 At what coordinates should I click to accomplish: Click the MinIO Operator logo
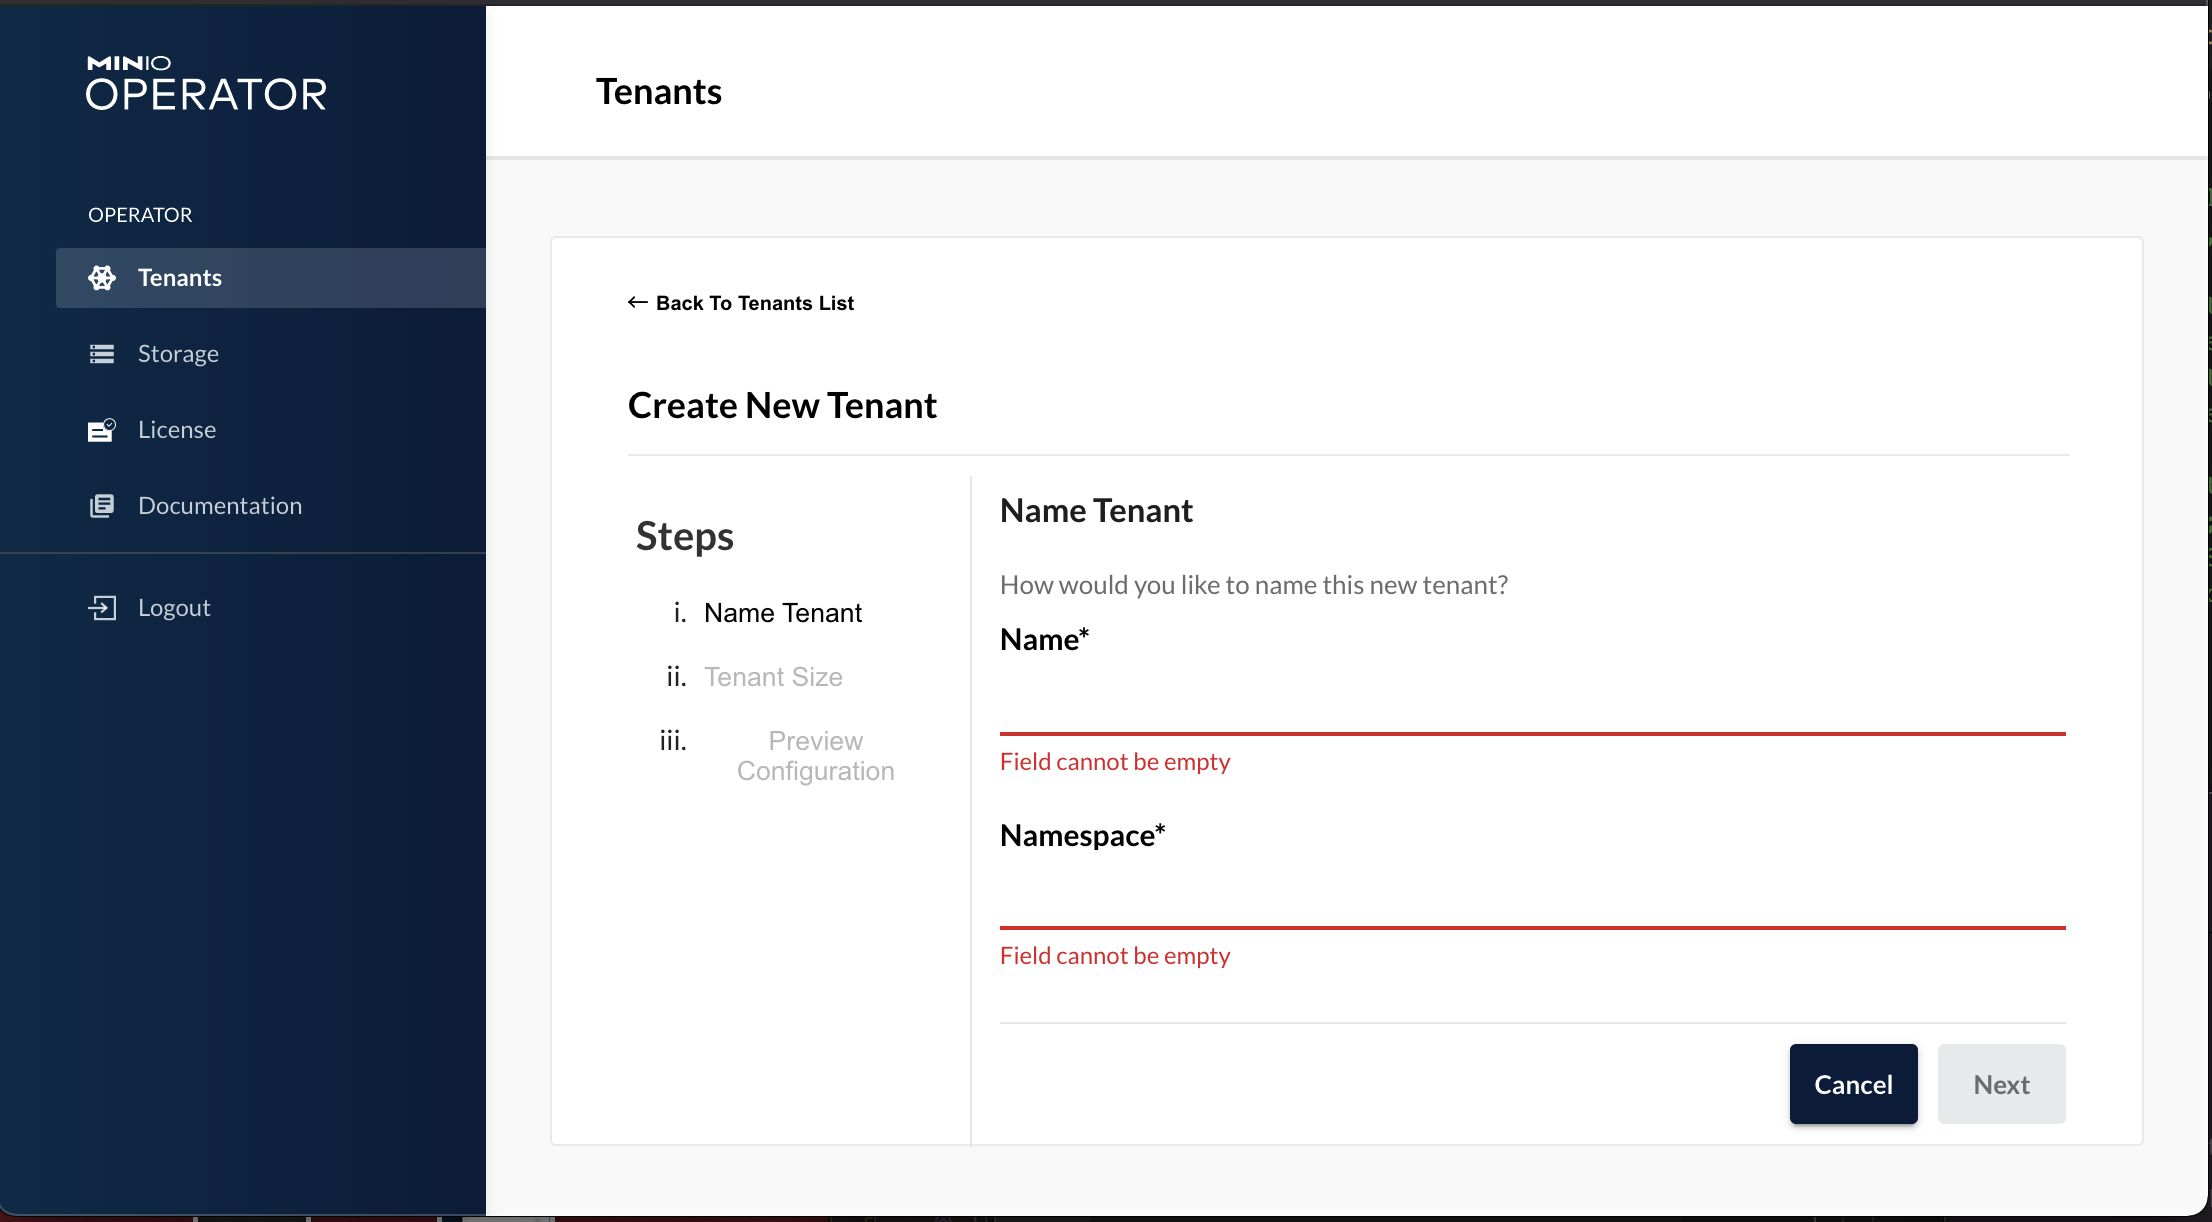[206, 82]
